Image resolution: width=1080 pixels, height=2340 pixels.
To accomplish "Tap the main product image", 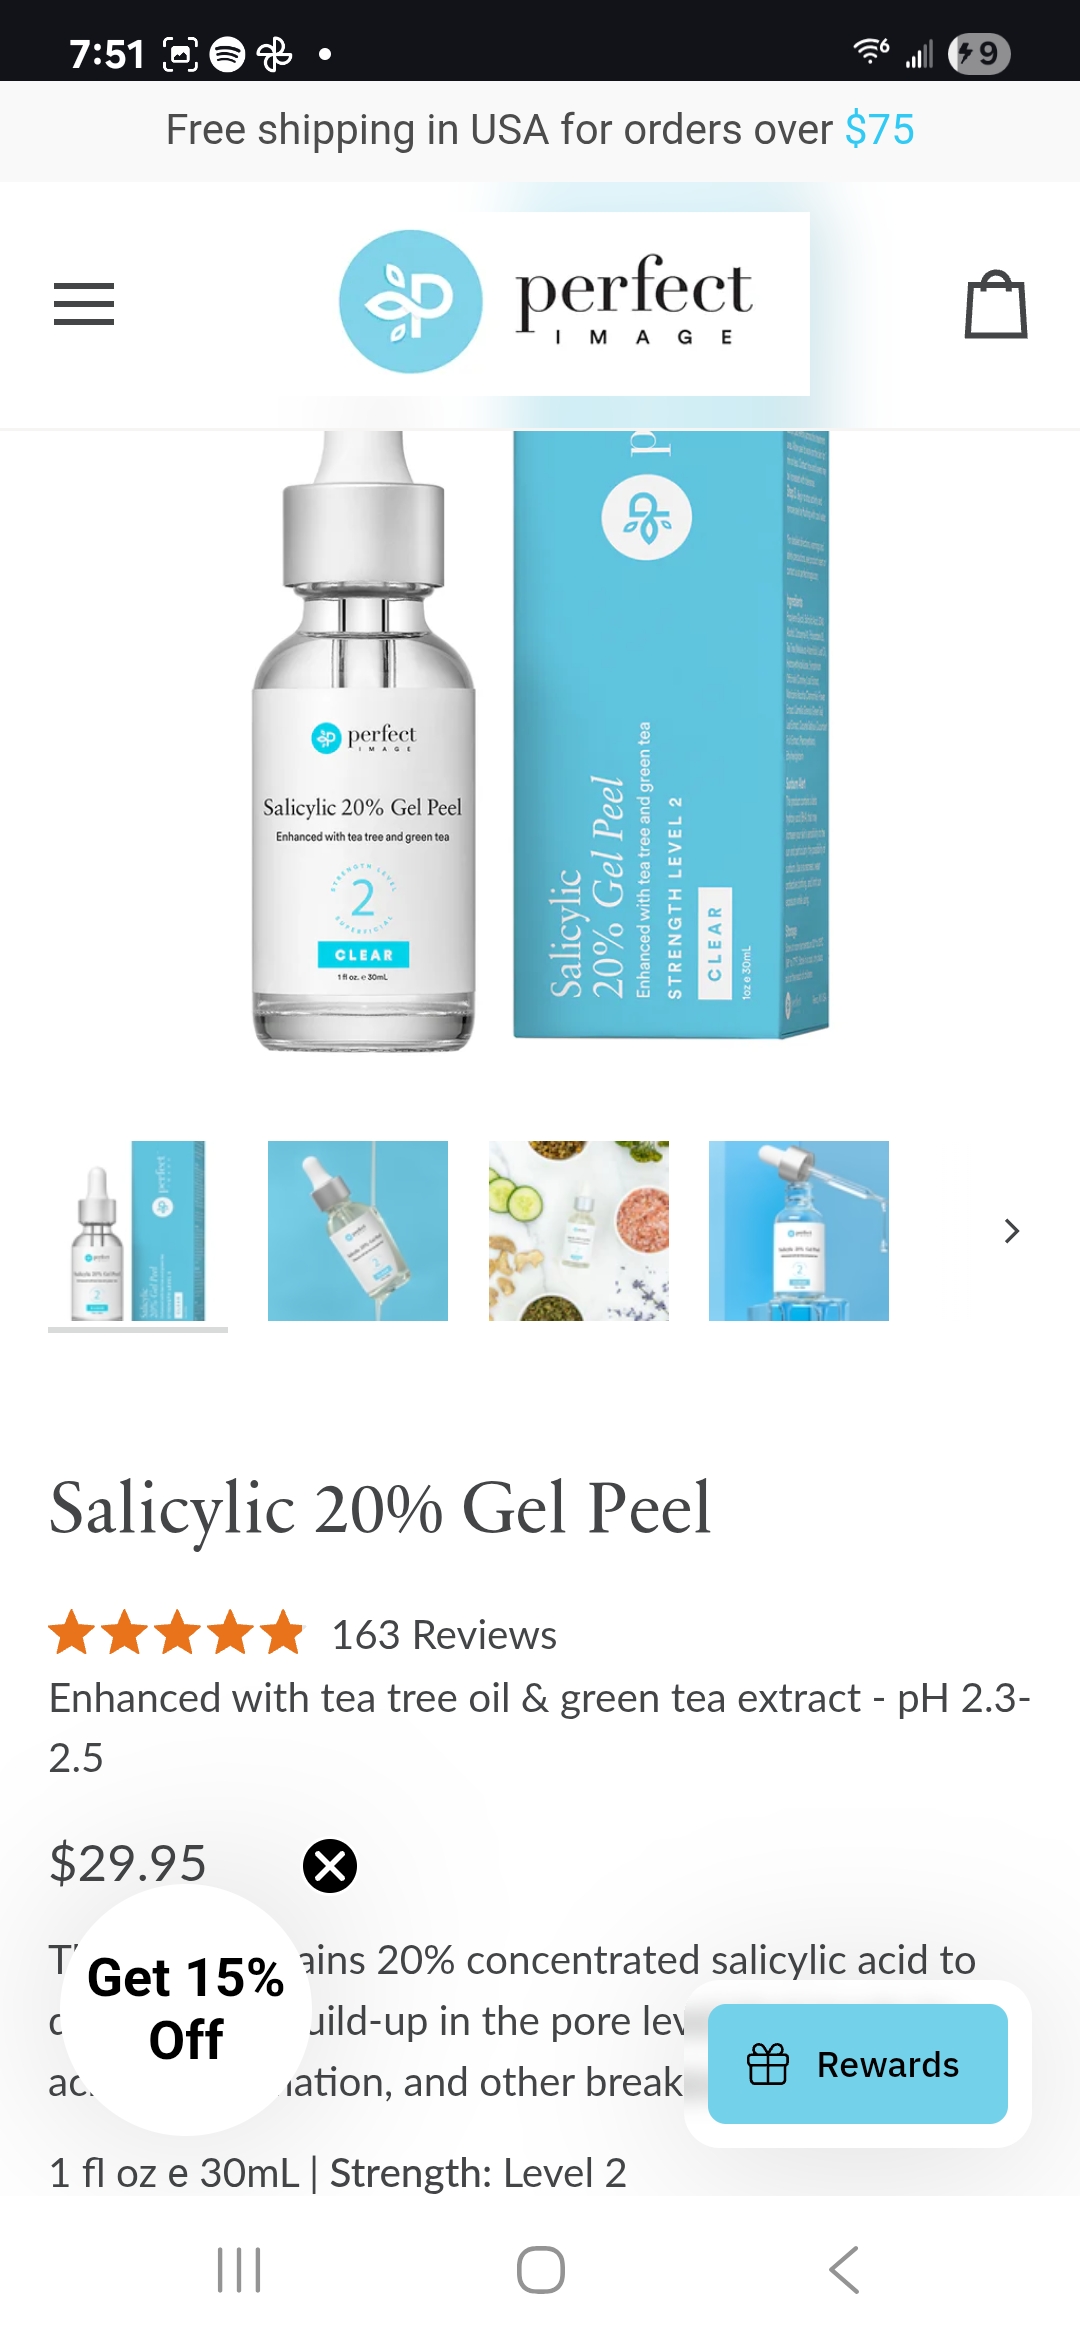I will (540, 740).
